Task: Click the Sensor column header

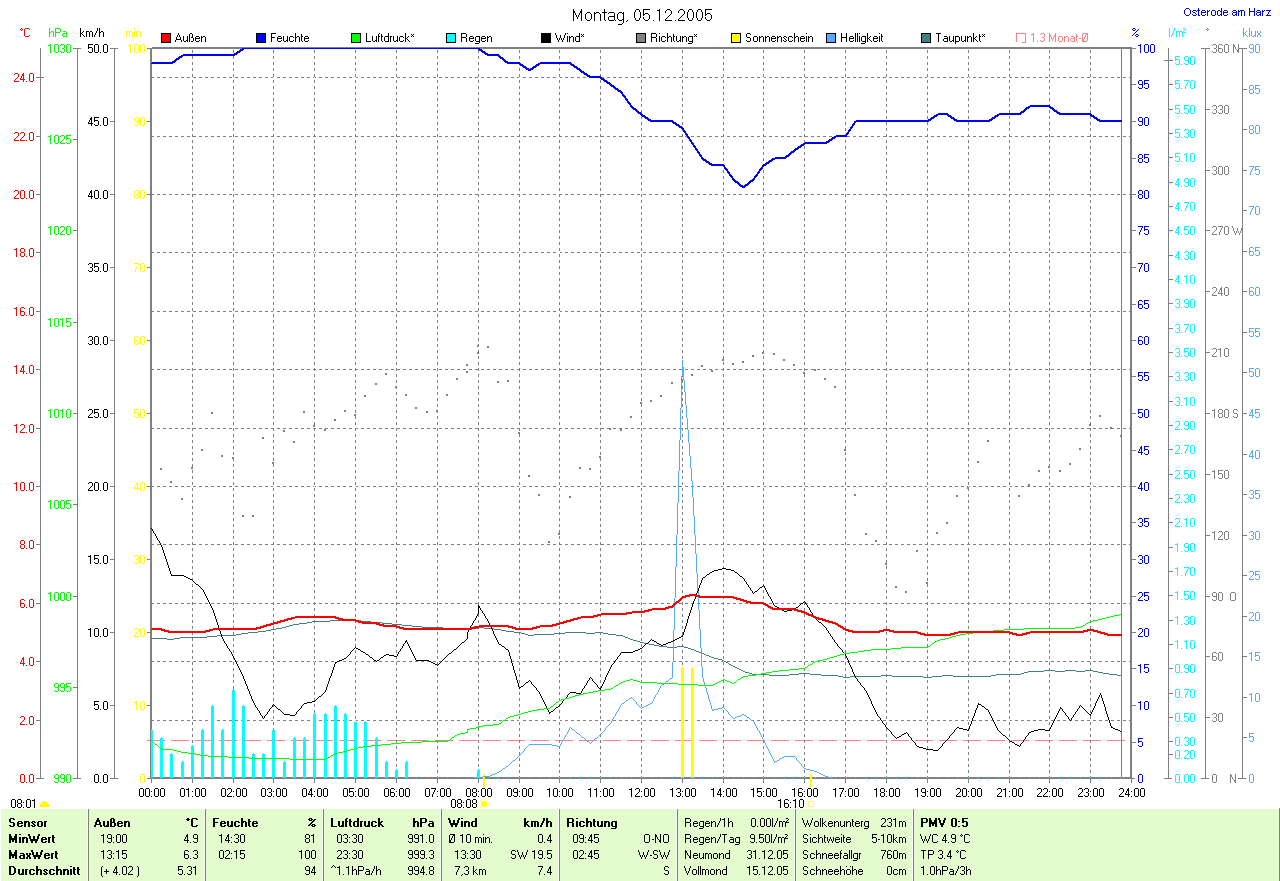Action: click(x=29, y=823)
